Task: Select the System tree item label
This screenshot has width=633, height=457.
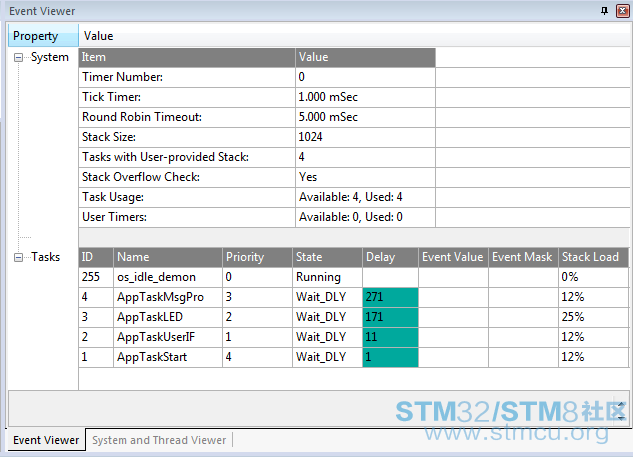Action: [x=50, y=57]
